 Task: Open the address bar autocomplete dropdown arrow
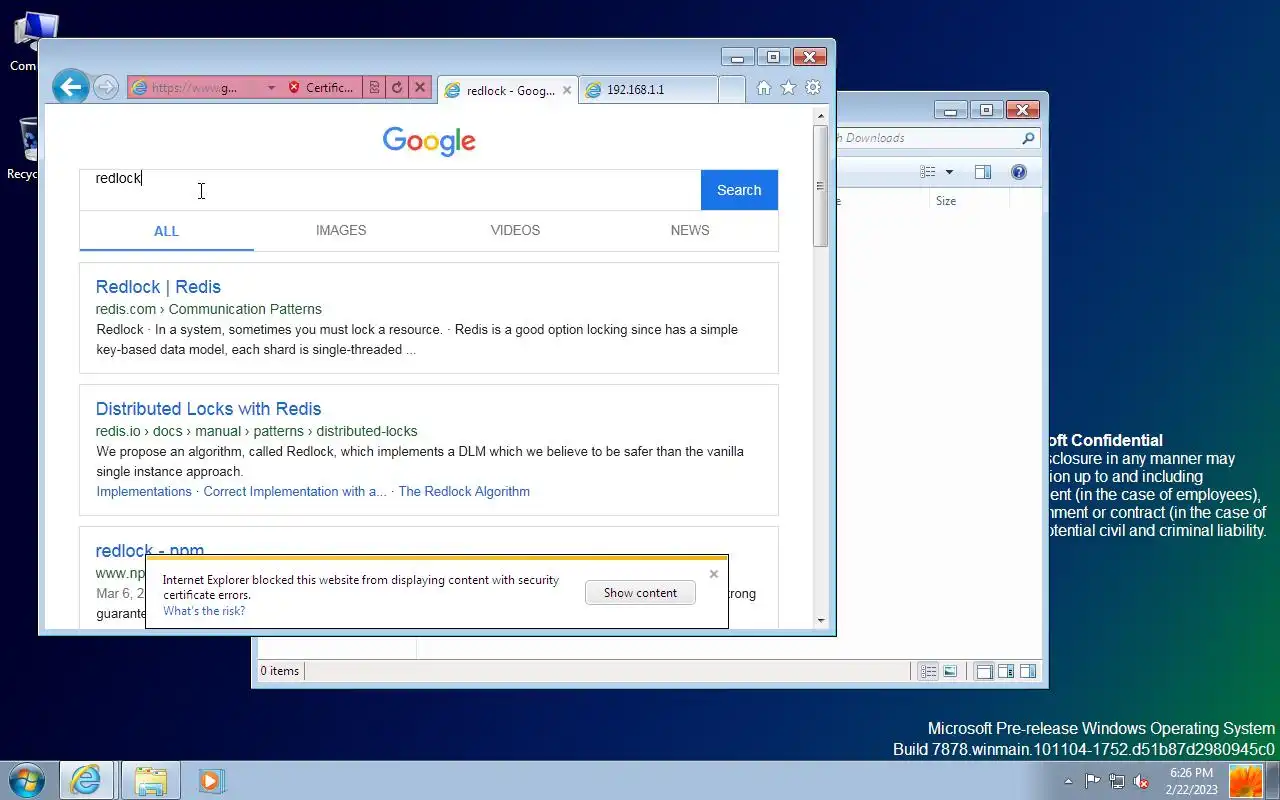pos(271,88)
